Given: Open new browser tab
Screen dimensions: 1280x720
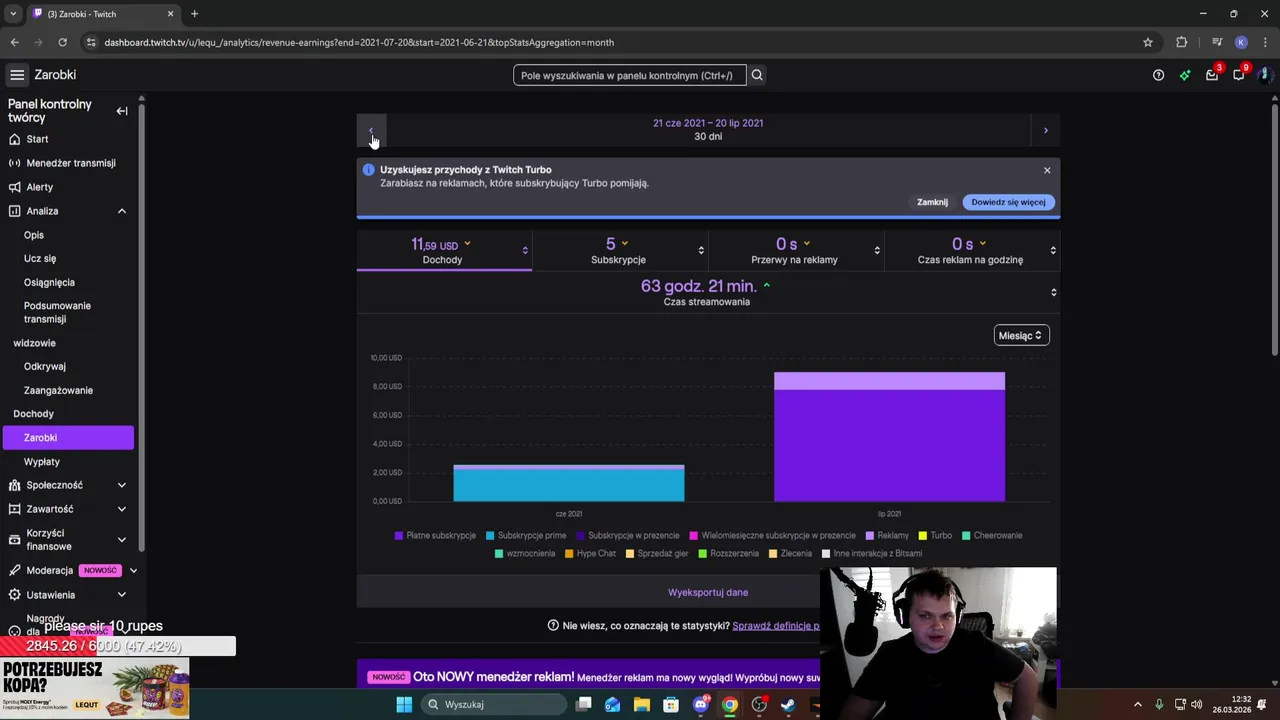Looking at the screenshot, I should pyautogui.click(x=194, y=14).
